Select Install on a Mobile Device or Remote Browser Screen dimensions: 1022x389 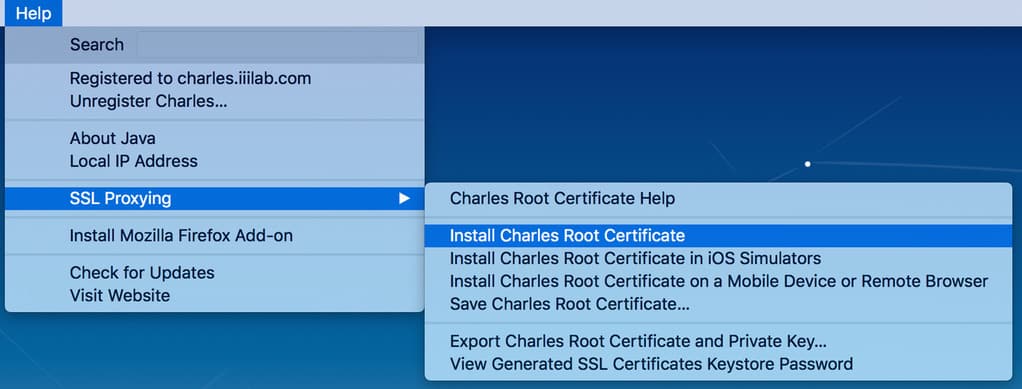click(x=718, y=281)
